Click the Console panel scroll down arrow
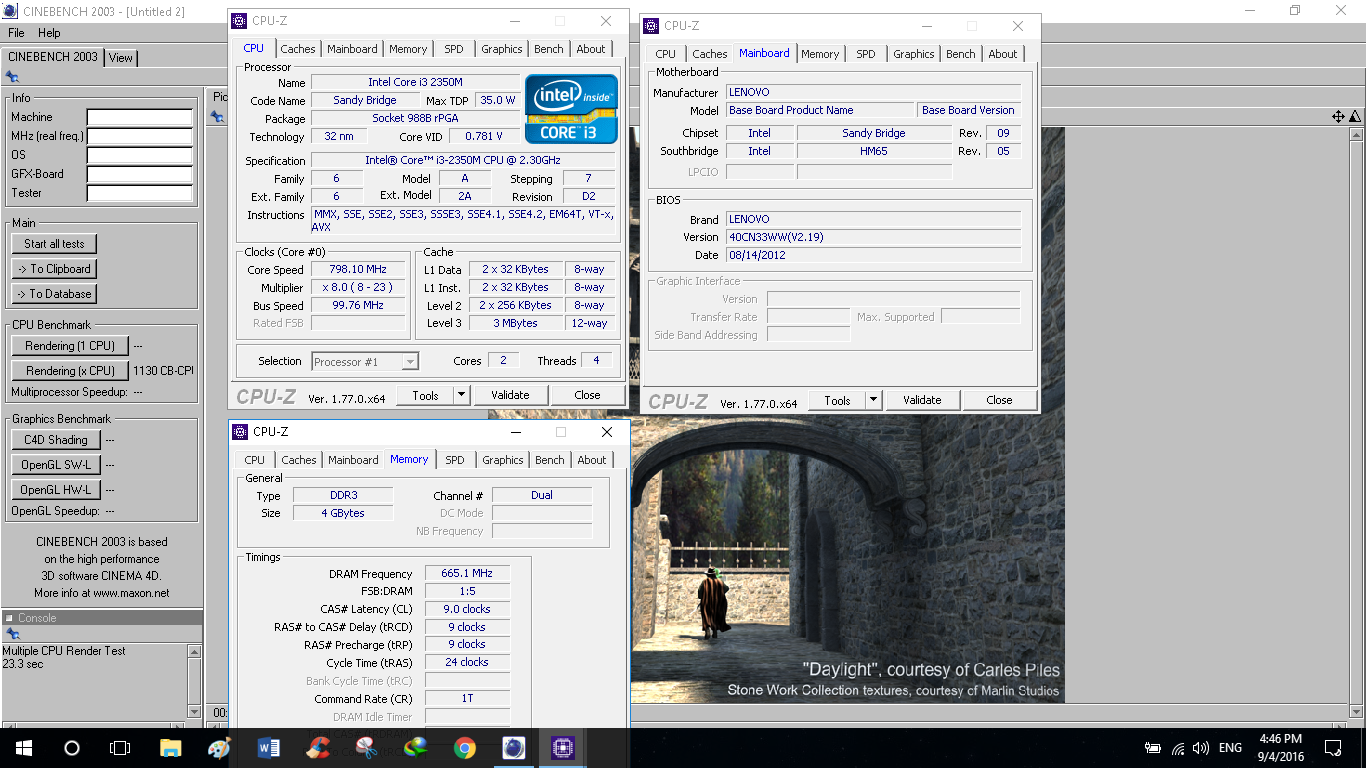 click(x=195, y=711)
